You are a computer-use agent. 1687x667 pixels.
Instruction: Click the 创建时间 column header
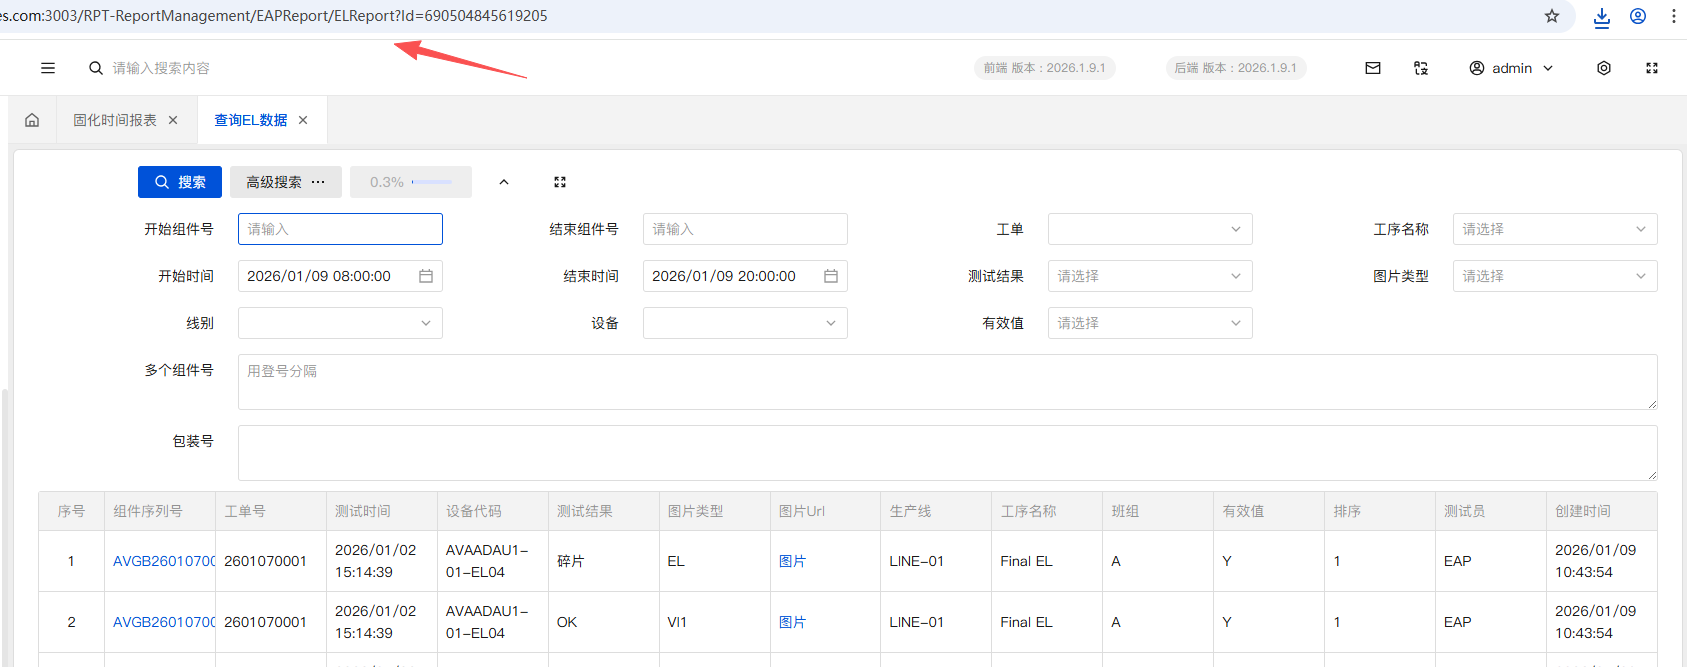(x=1602, y=511)
